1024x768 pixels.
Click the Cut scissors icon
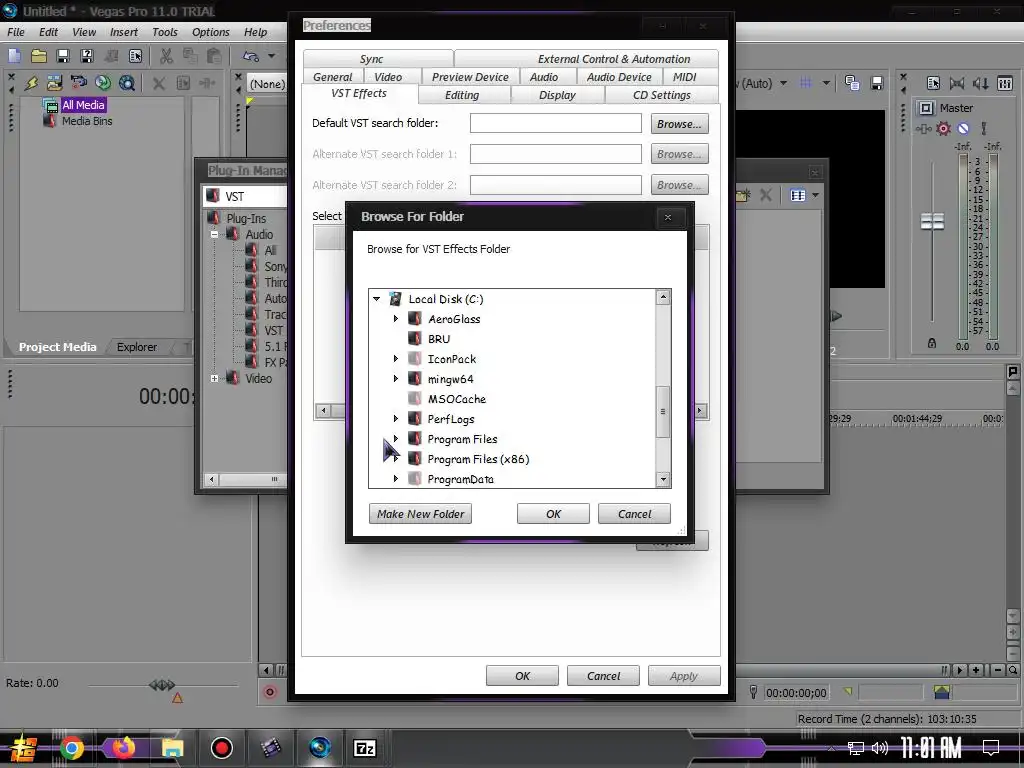coord(167,56)
